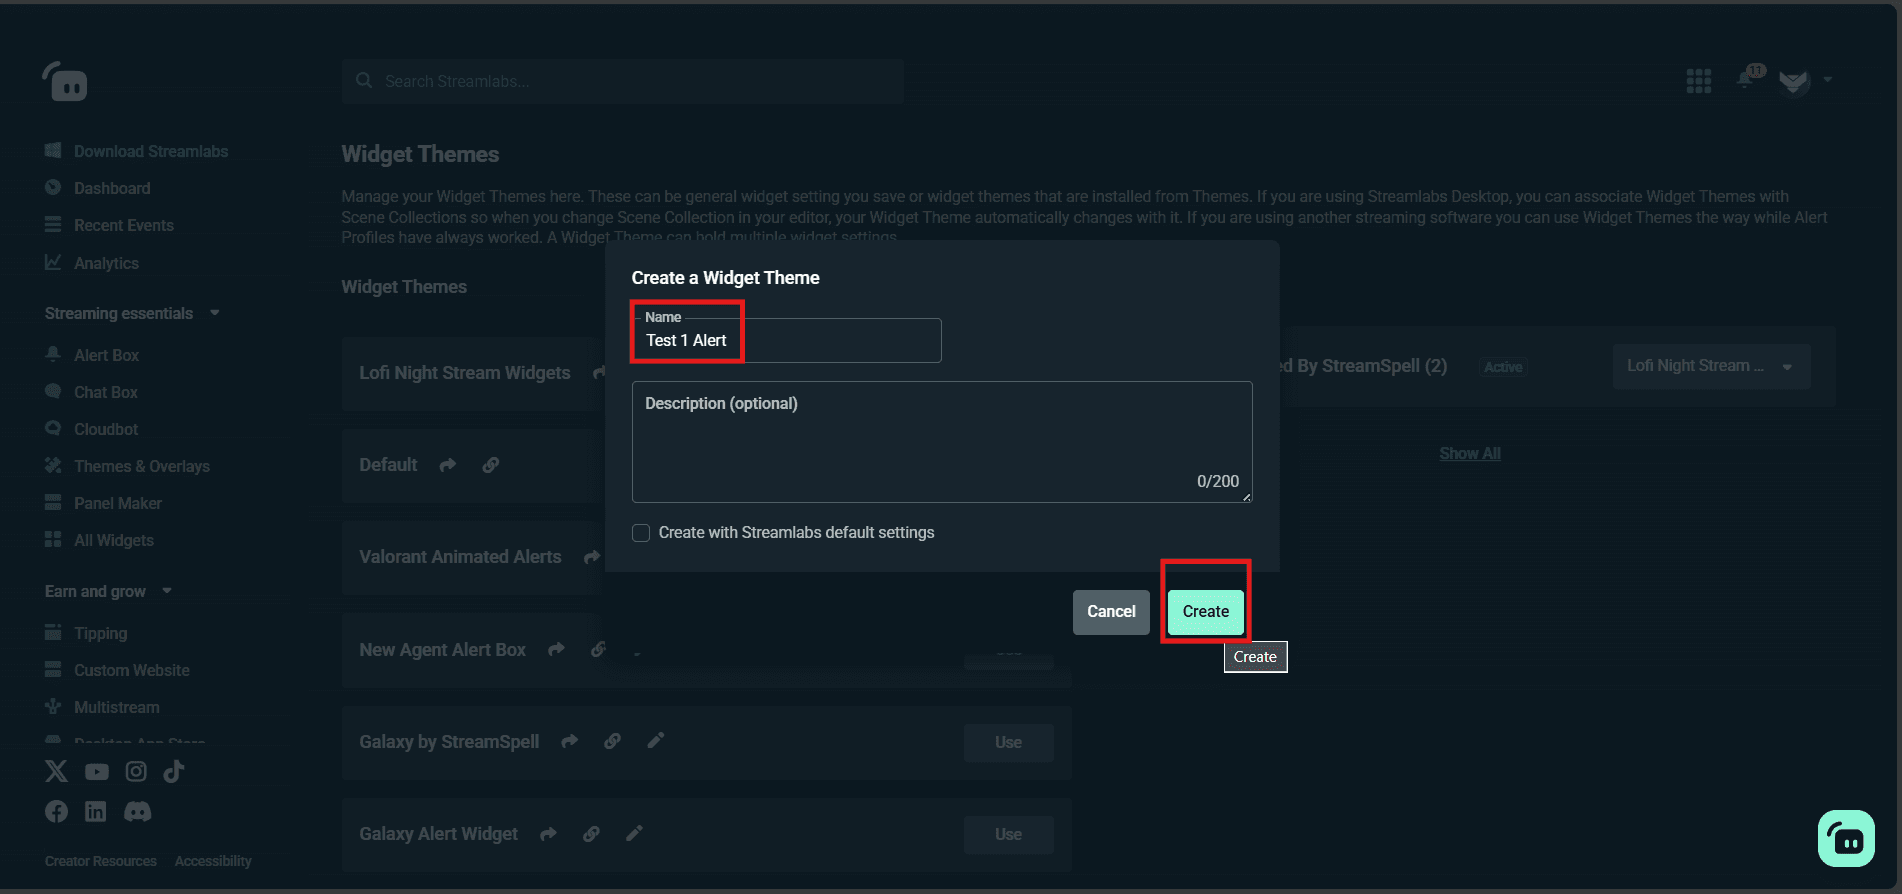Click the Show All link
1902x894 pixels.
pyautogui.click(x=1470, y=454)
